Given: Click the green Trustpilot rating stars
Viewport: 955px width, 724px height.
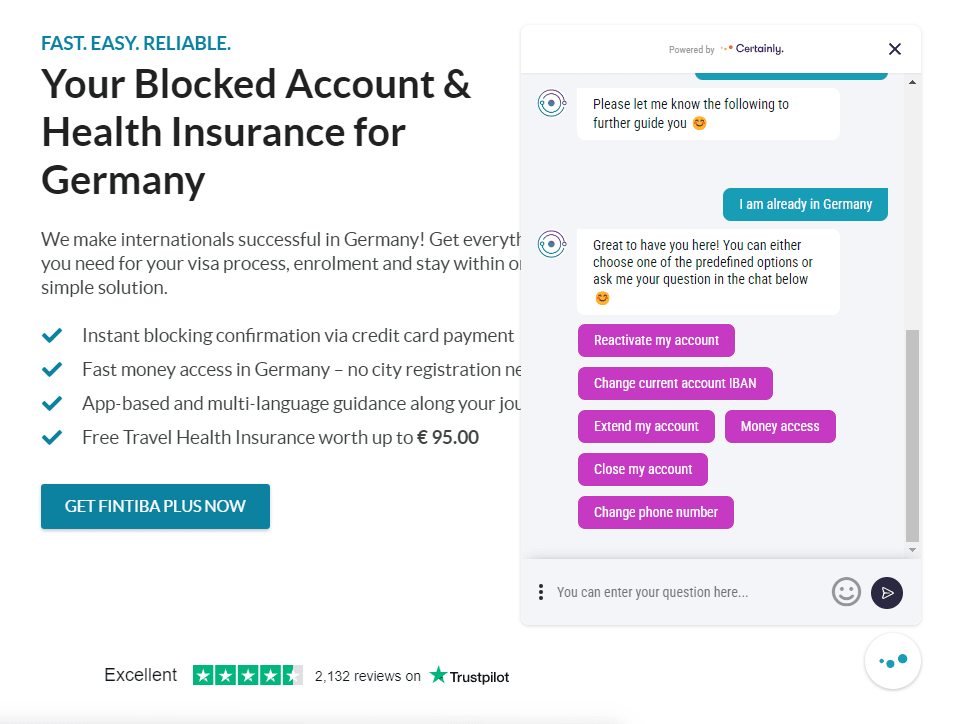Looking at the screenshot, I should (x=247, y=675).
